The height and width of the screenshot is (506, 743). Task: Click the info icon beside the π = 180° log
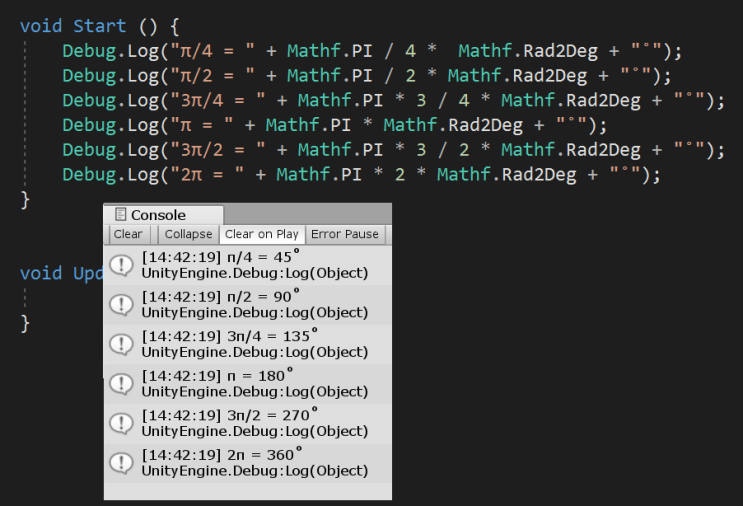[121, 384]
